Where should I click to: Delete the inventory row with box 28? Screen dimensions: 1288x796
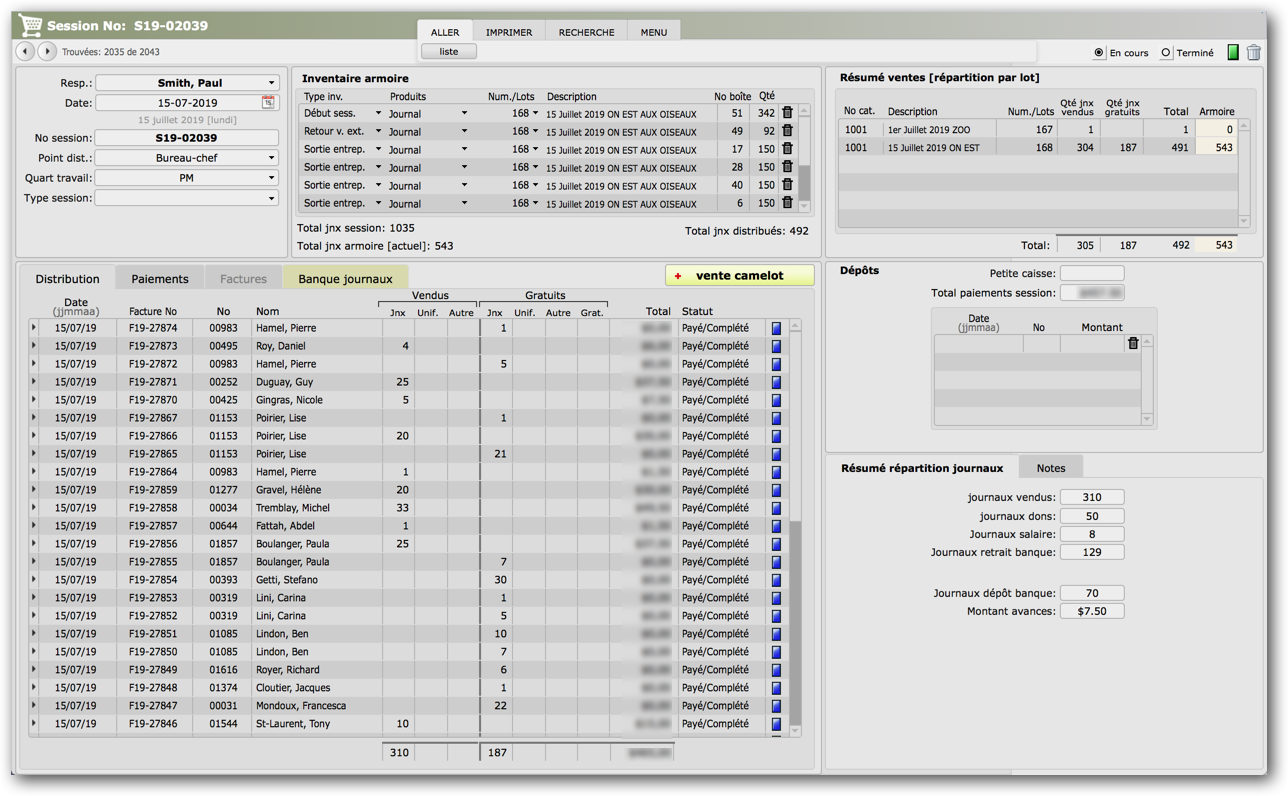point(787,167)
